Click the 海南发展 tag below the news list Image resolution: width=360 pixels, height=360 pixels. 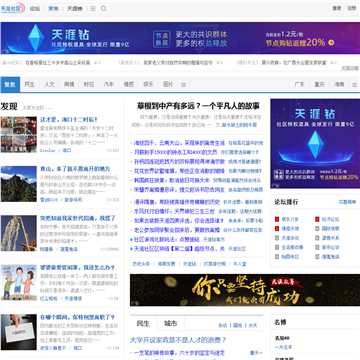[x=166, y=264]
